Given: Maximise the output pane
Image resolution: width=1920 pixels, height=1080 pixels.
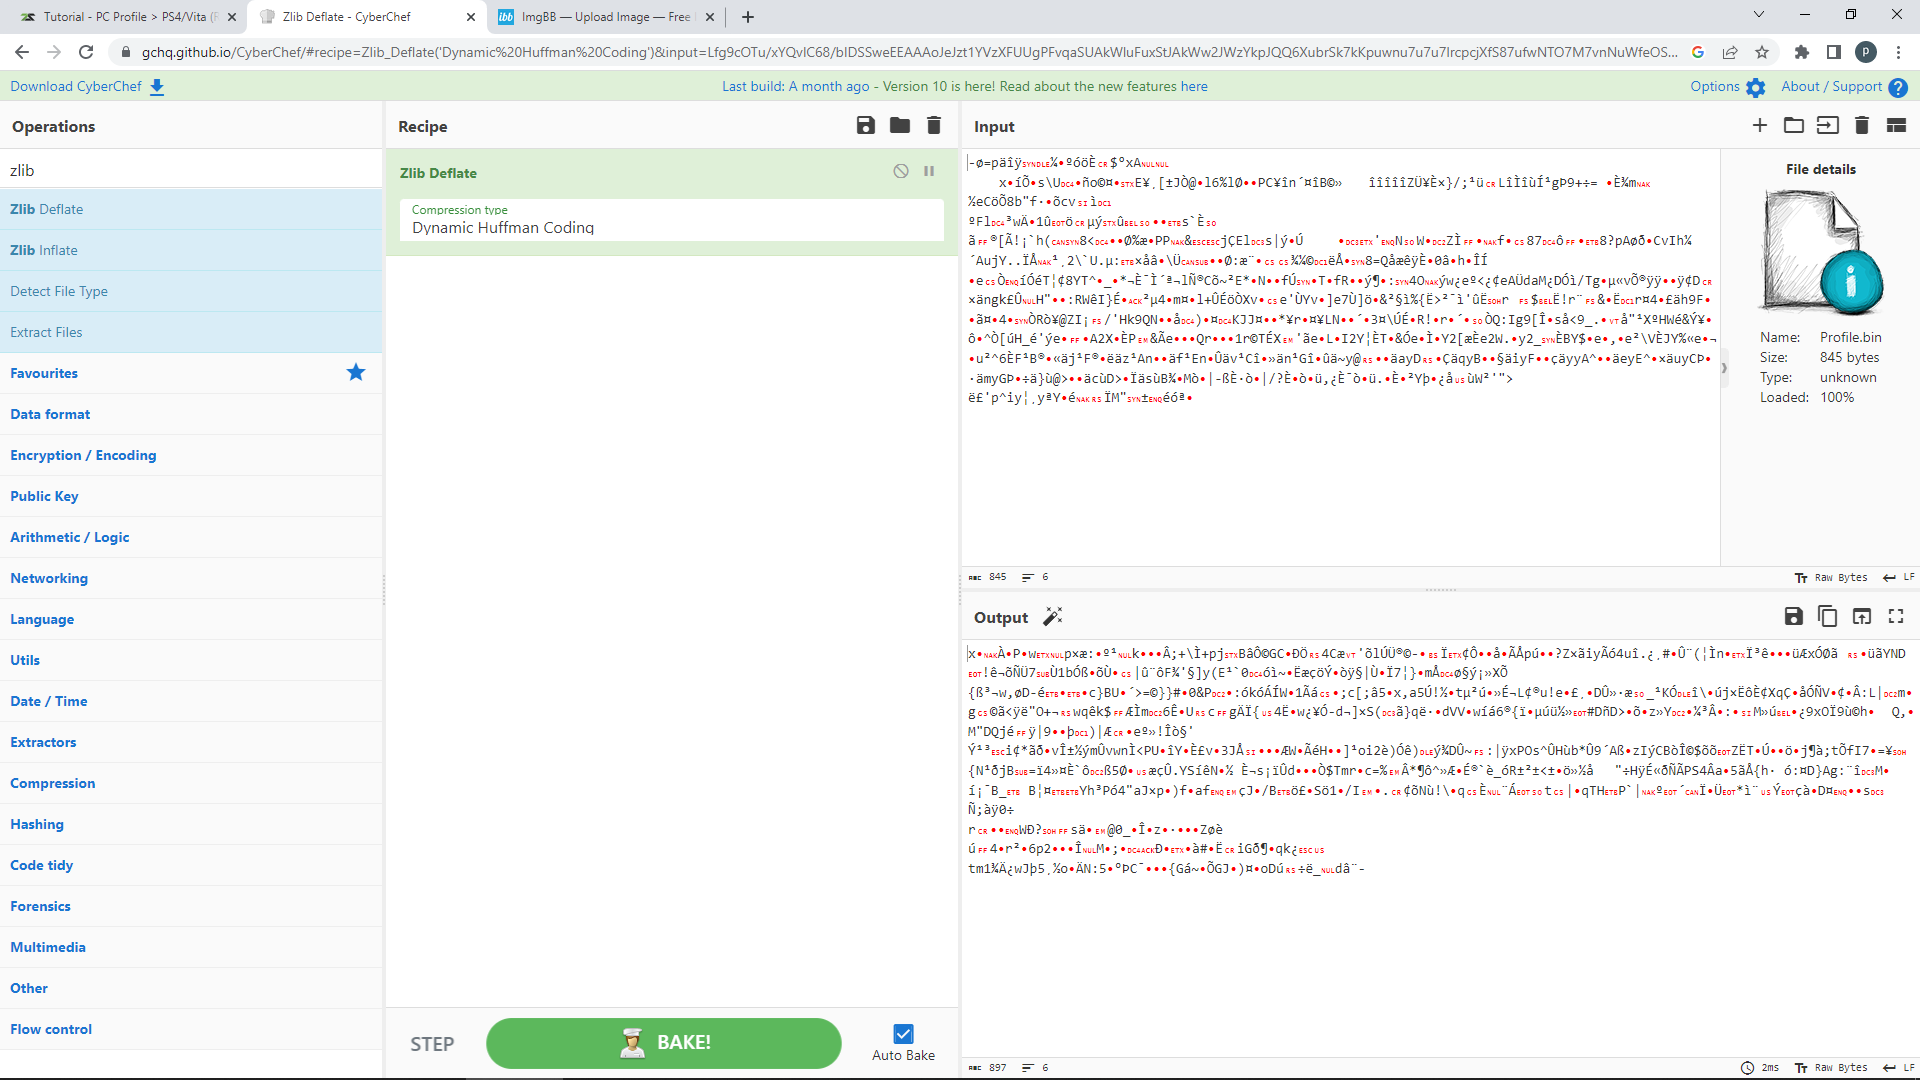Looking at the screenshot, I should point(1896,616).
